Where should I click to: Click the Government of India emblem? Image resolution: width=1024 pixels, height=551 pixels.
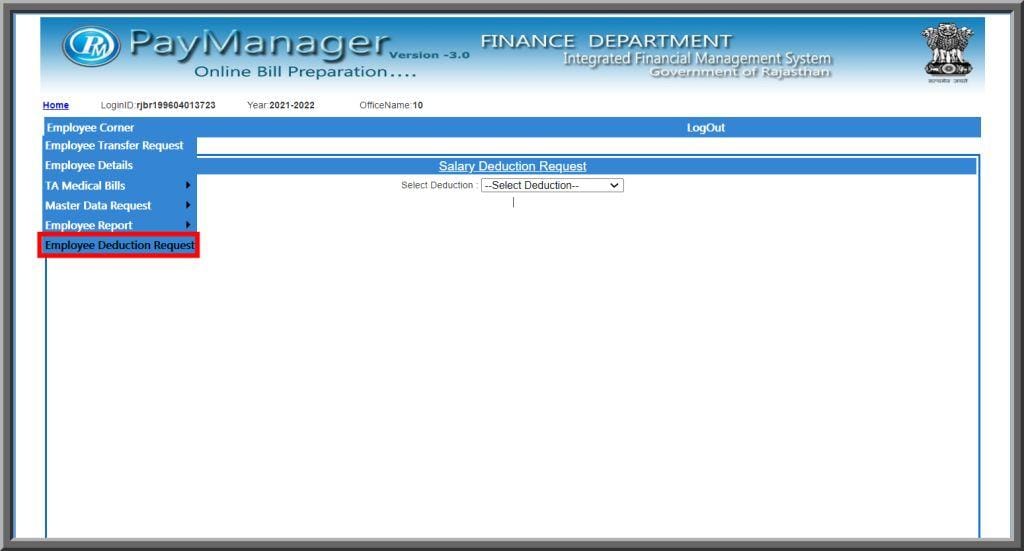948,52
